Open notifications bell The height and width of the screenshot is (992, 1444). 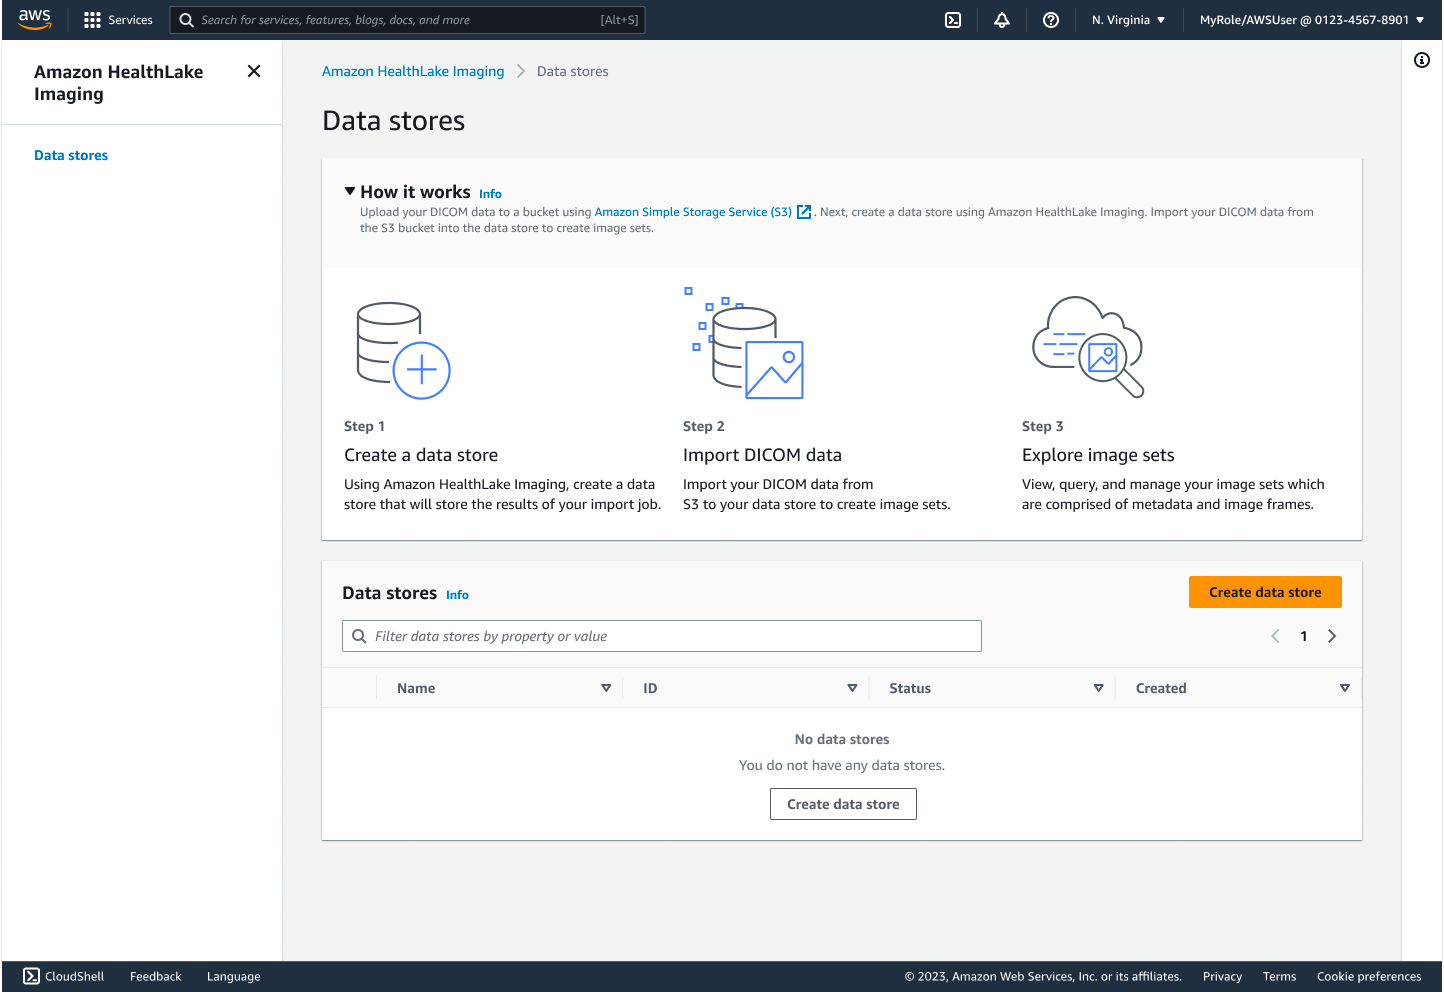1002,20
